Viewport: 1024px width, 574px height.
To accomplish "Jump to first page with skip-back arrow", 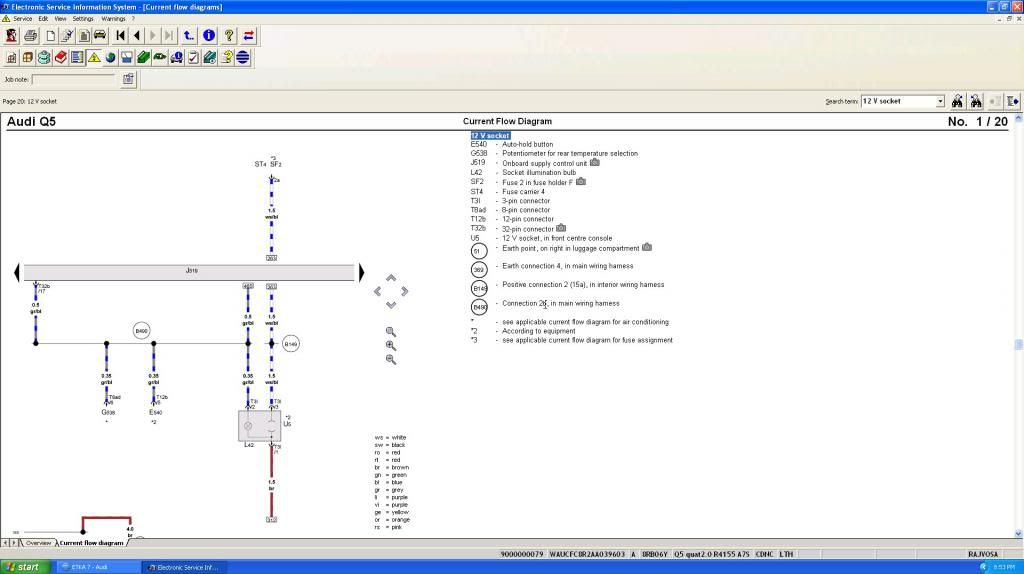I will pos(120,36).
